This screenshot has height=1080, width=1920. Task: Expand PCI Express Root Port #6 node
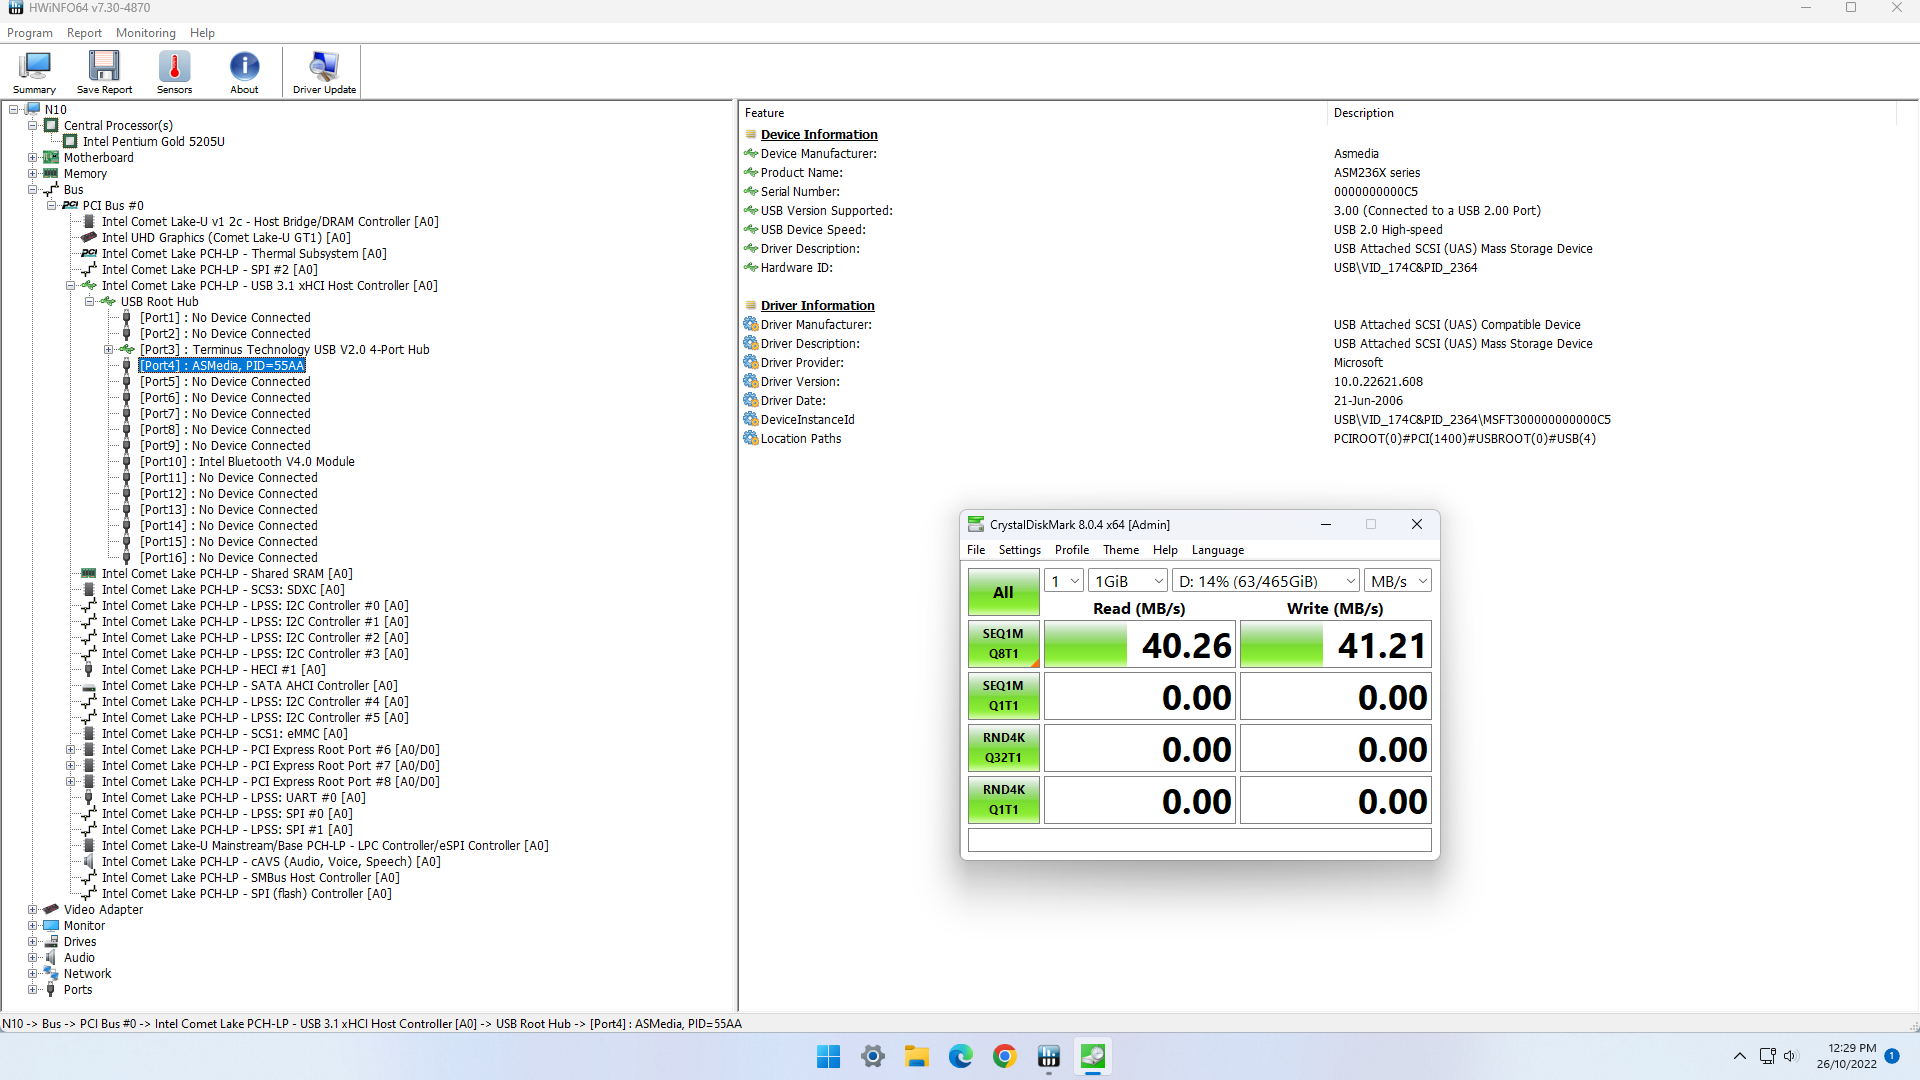[x=70, y=750]
